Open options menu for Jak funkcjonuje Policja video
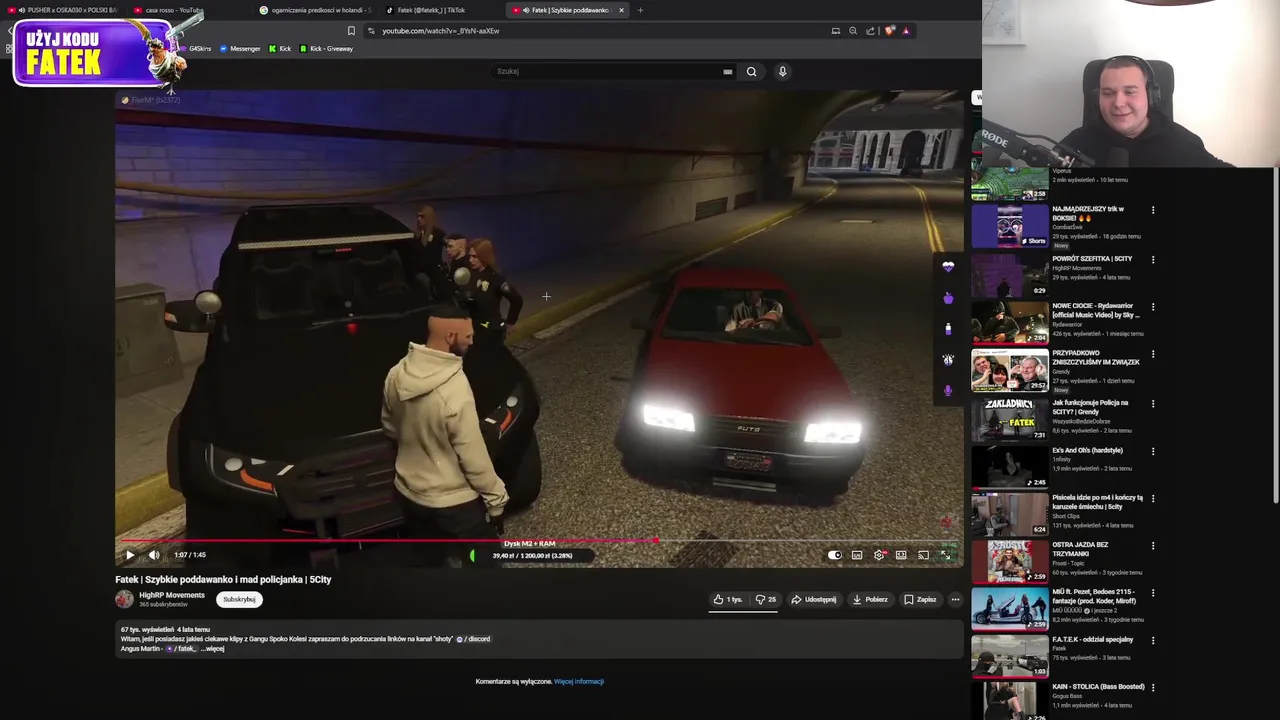This screenshot has width=1280, height=720. pos(1153,403)
